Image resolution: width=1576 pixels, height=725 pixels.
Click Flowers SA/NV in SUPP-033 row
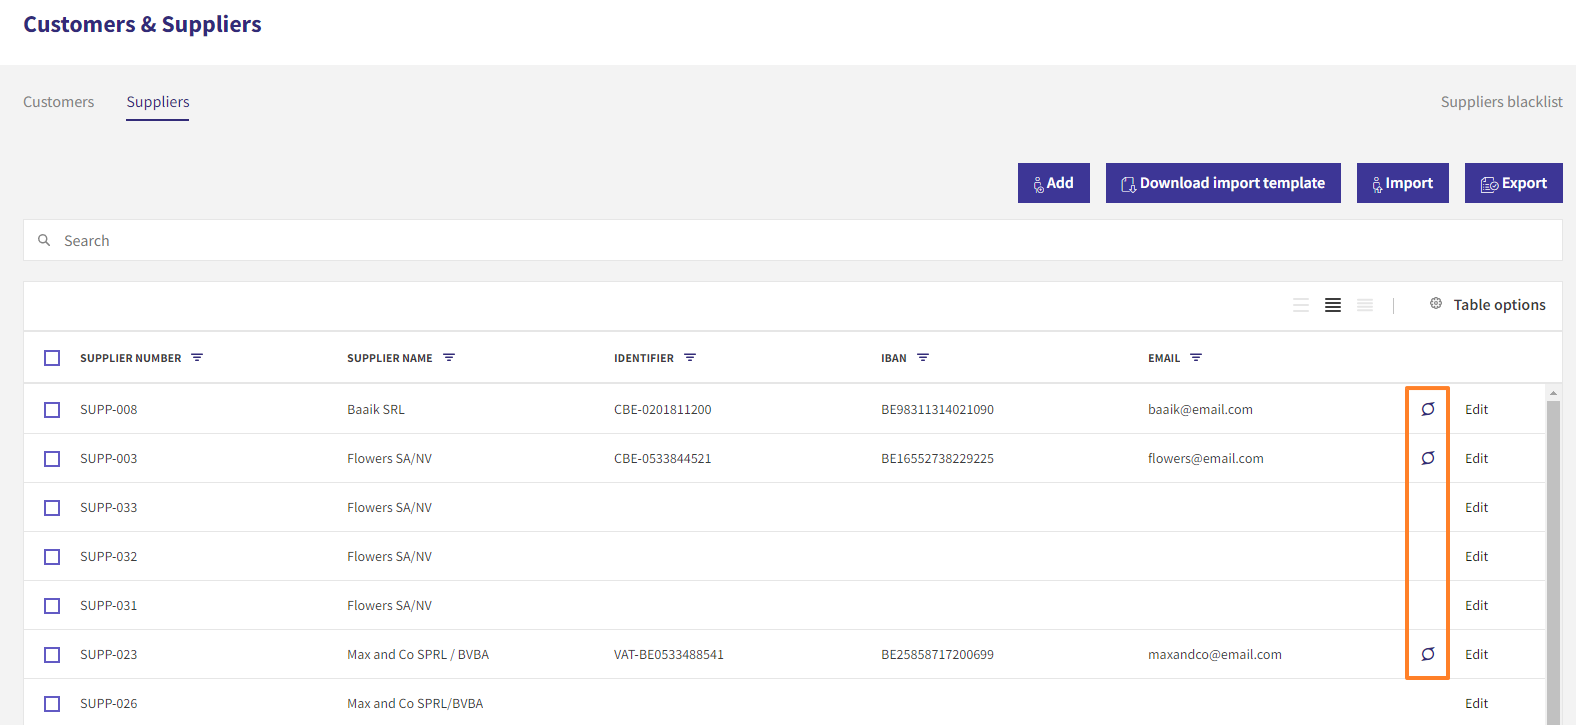point(389,507)
